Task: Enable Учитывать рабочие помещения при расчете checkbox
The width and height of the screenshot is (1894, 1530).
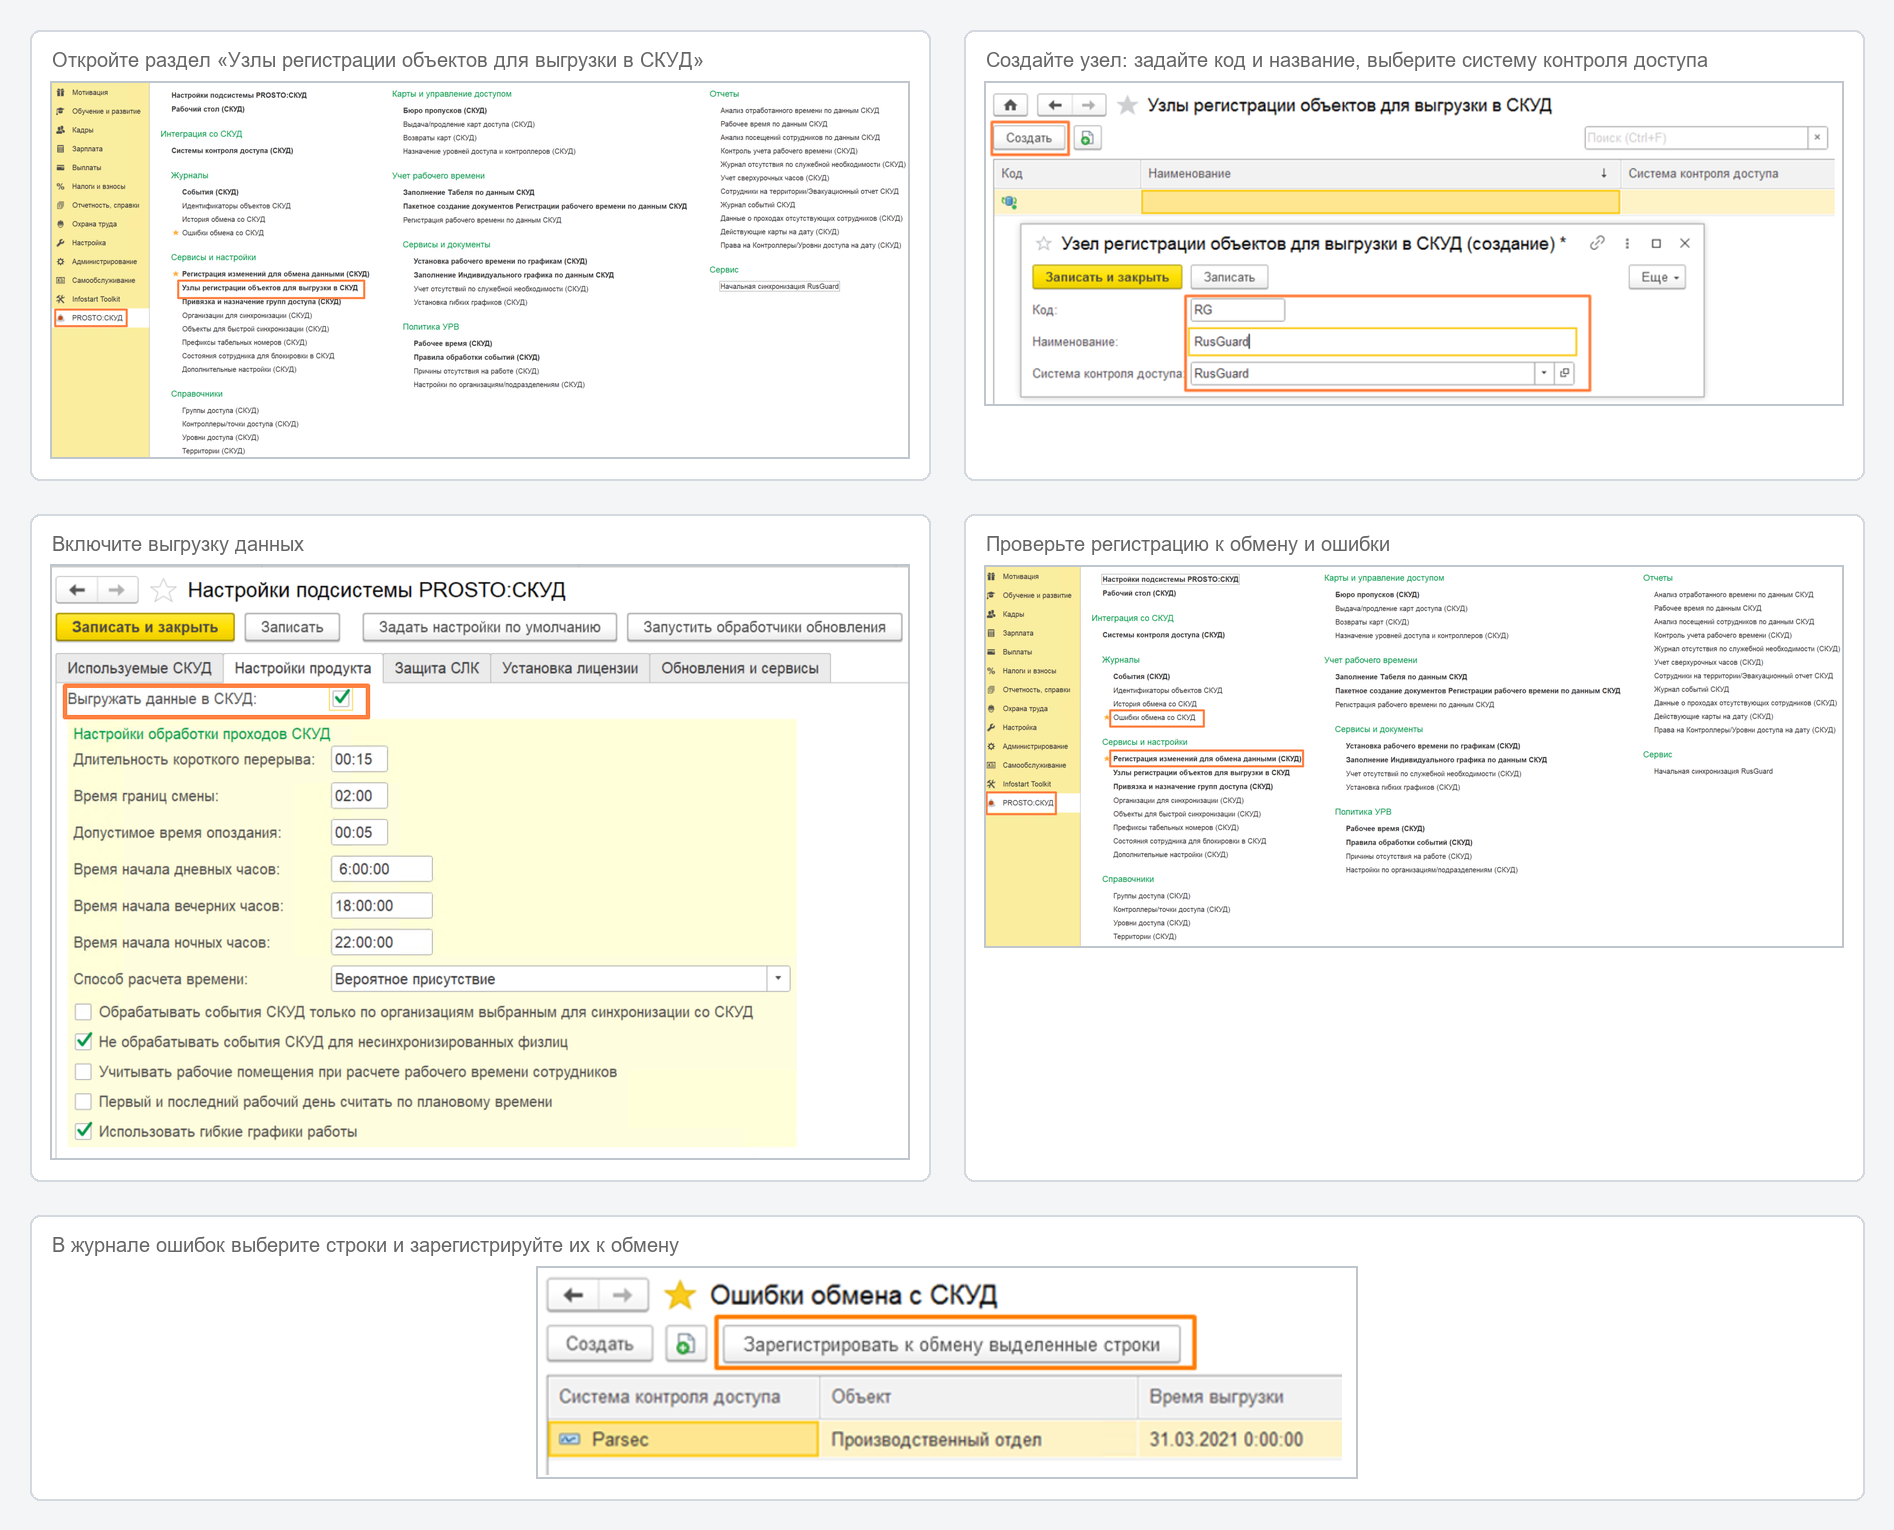Action: 84,1072
